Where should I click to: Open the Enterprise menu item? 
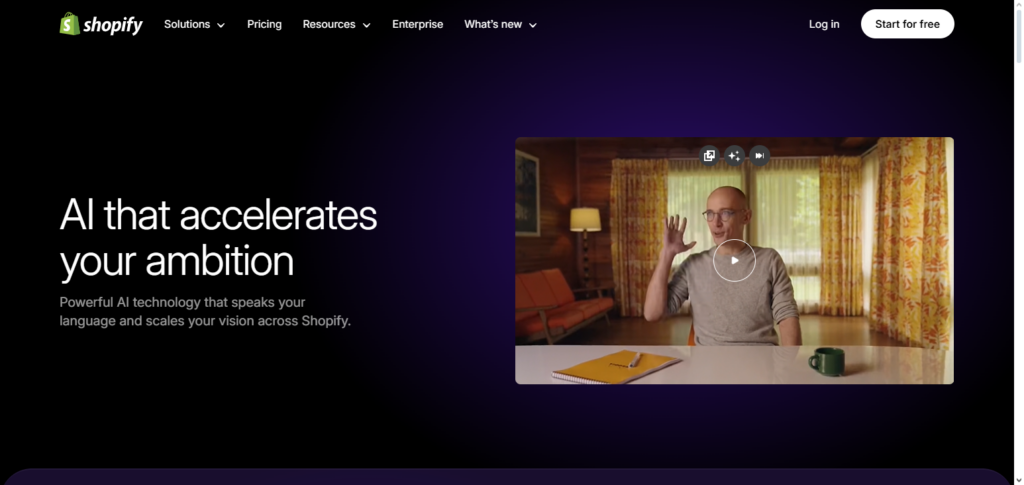417,24
